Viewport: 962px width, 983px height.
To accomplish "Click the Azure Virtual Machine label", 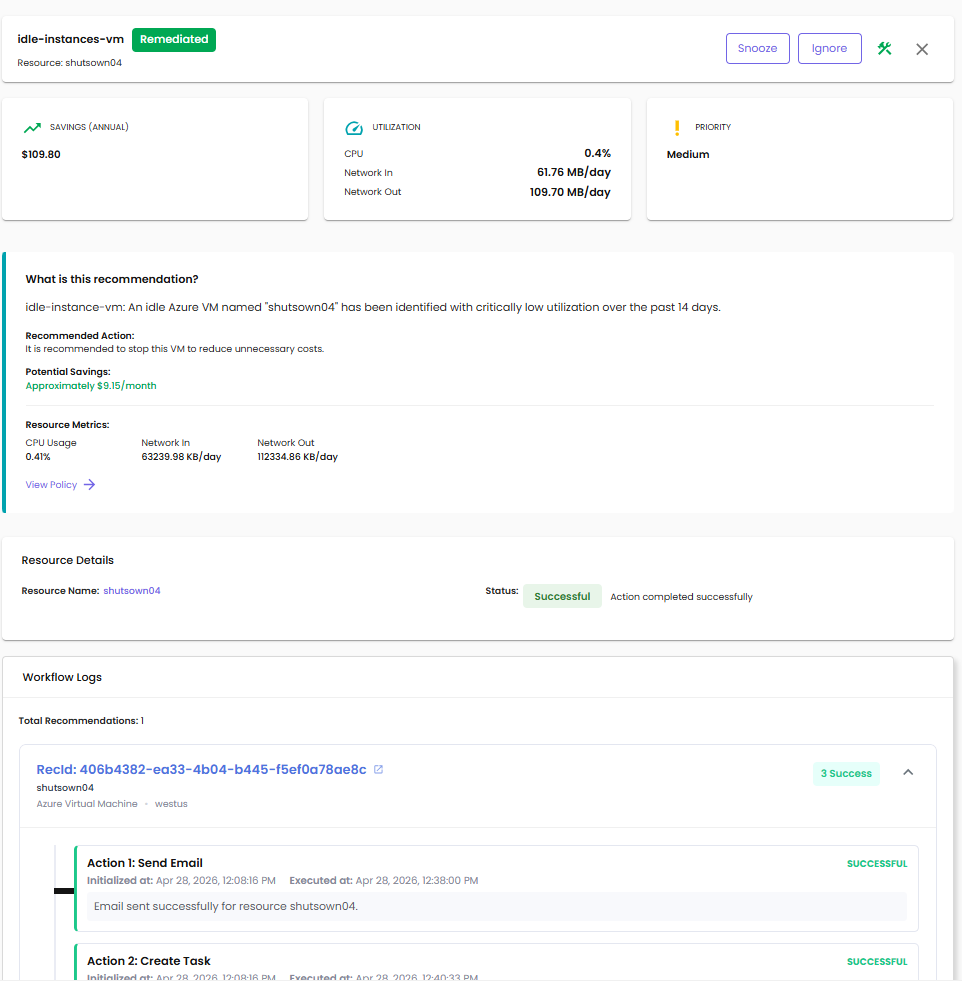I will [86, 804].
